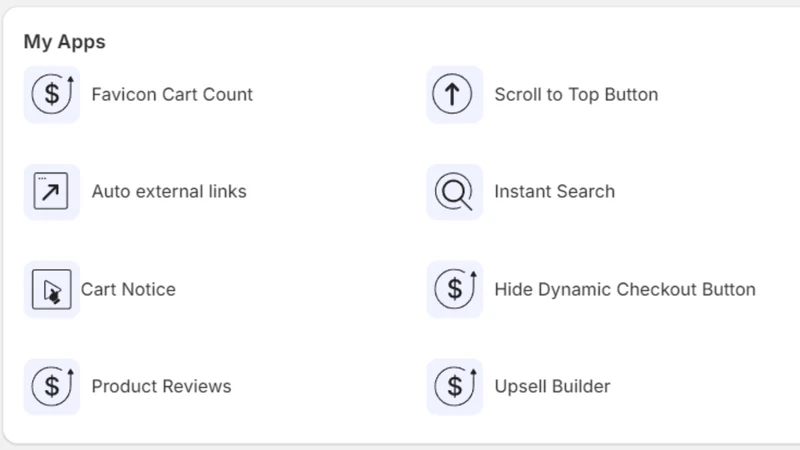The width and height of the screenshot is (800, 450).
Task: Click the Hide Dynamic Checkout Button icon
Action: click(x=455, y=289)
